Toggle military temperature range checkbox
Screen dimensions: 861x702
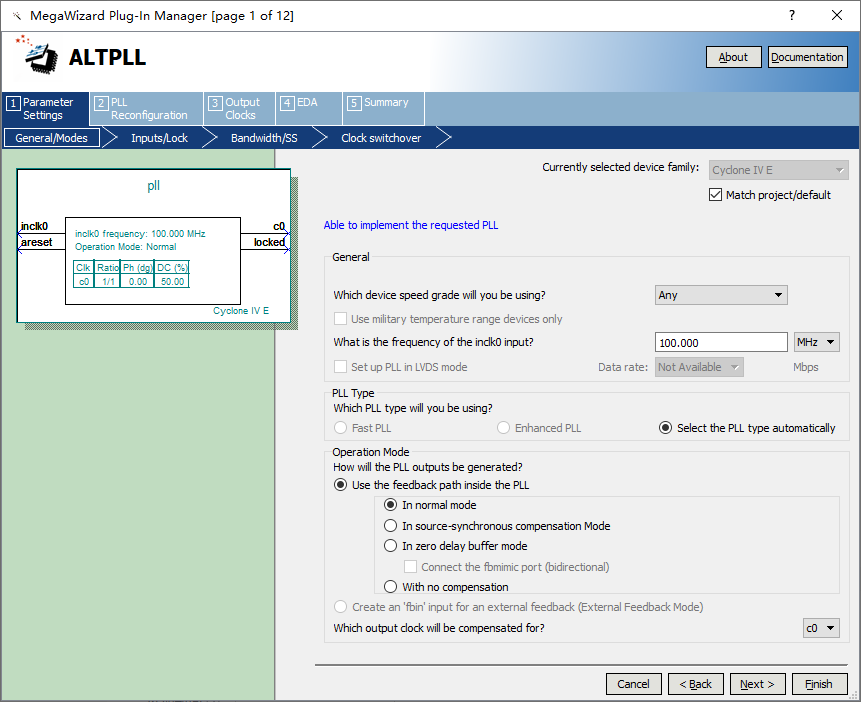pos(340,319)
